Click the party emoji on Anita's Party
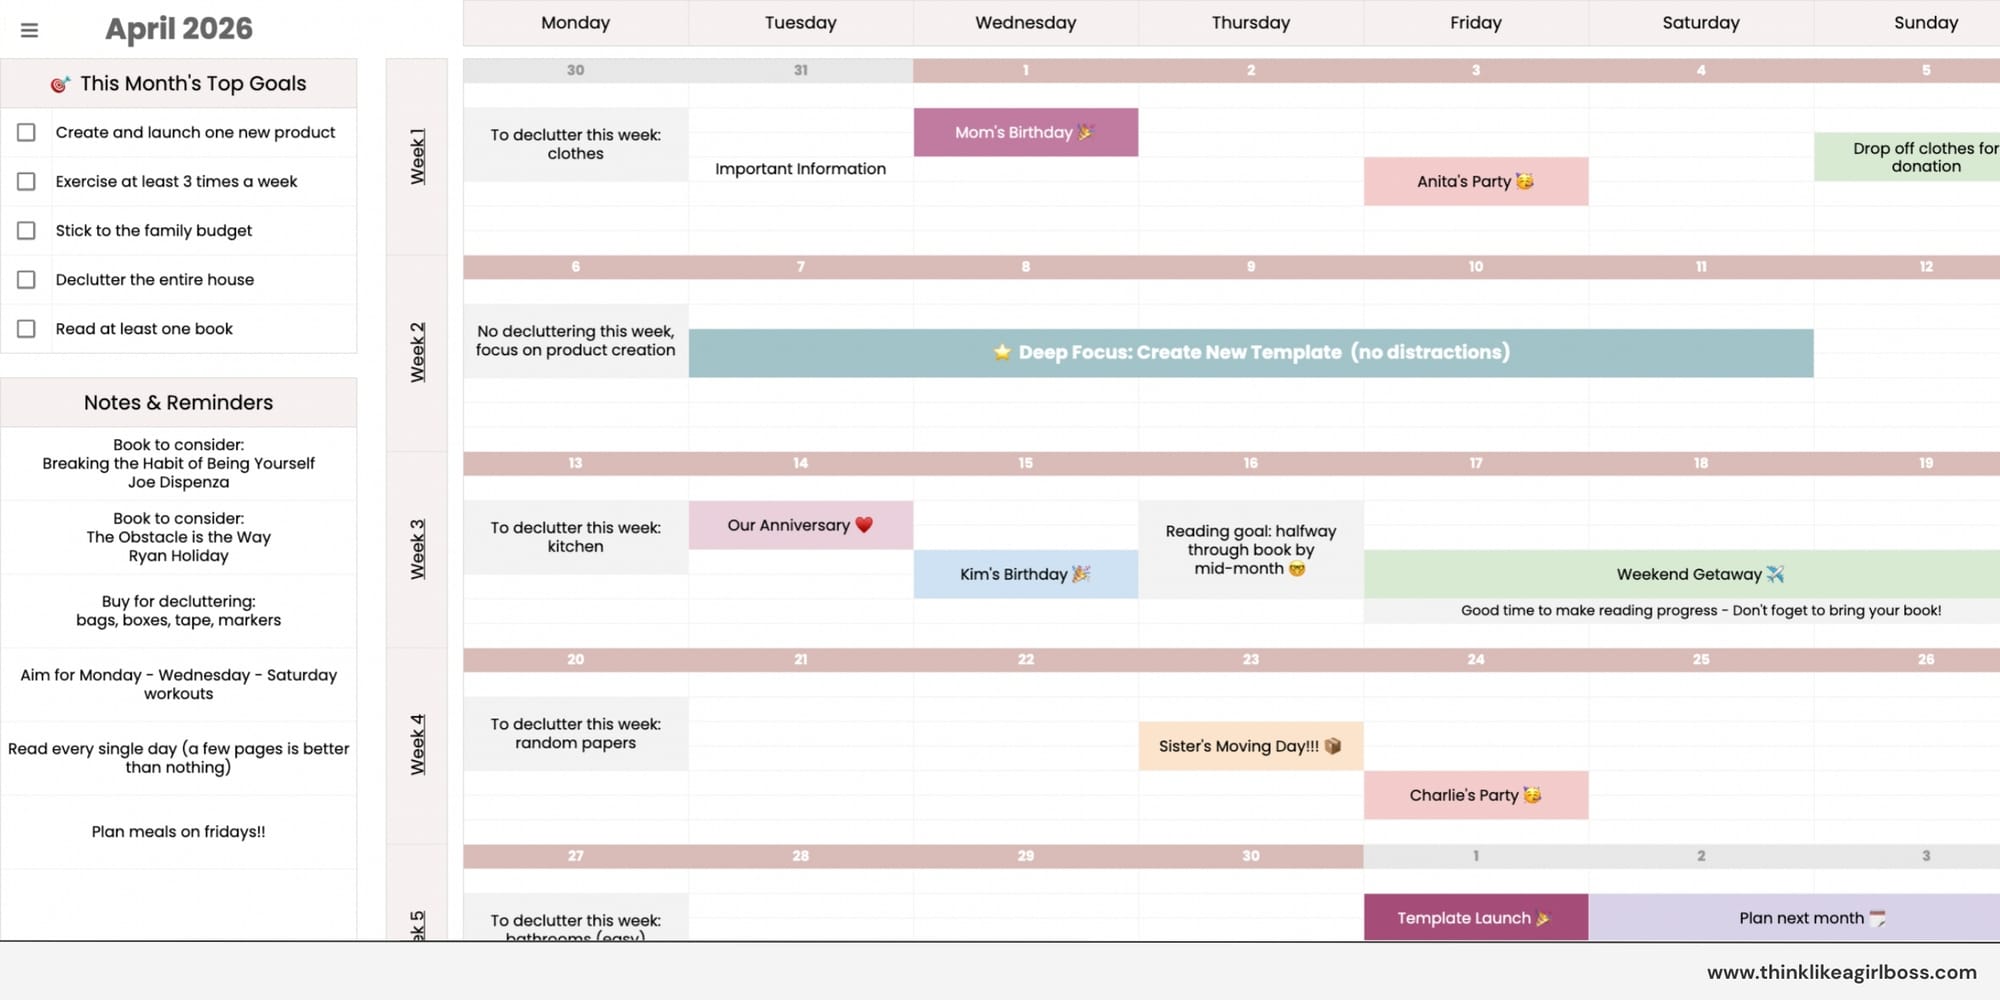Image resolution: width=2000 pixels, height=1000 pixels. [x=1525, y=181]
